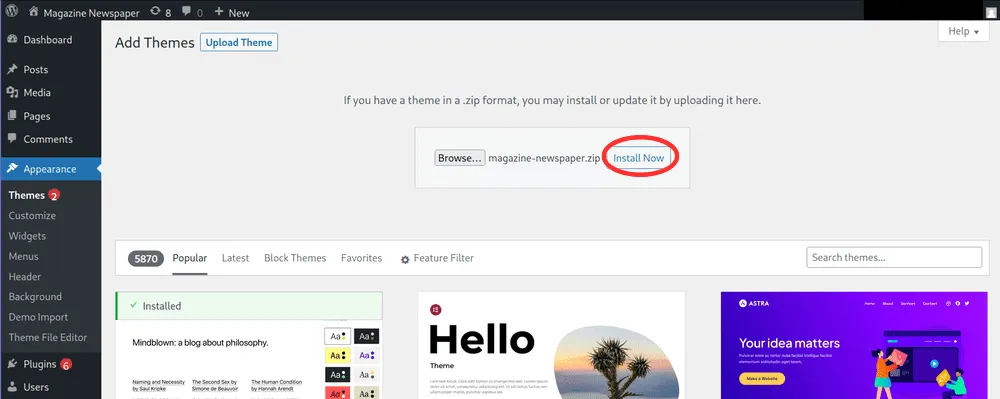Expand the Help dropdown

[963, 31]
